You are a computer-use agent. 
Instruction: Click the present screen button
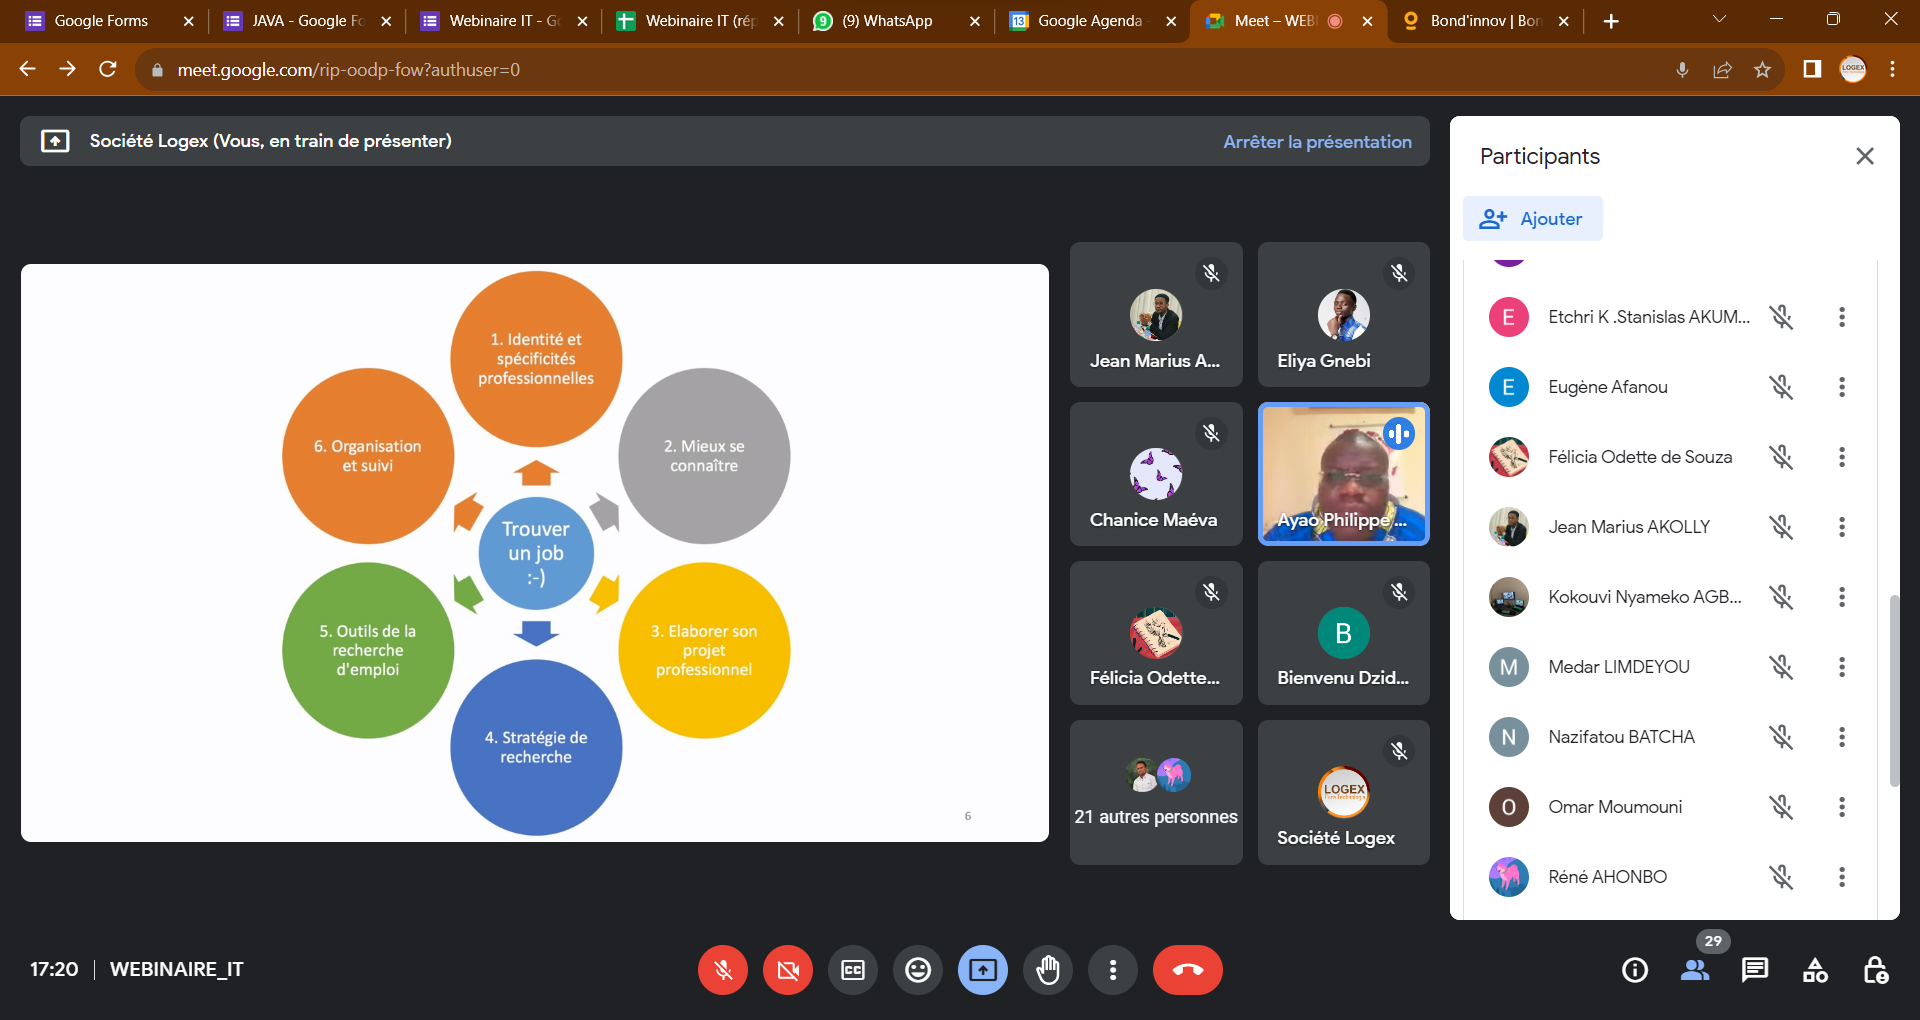coord(982,970)
